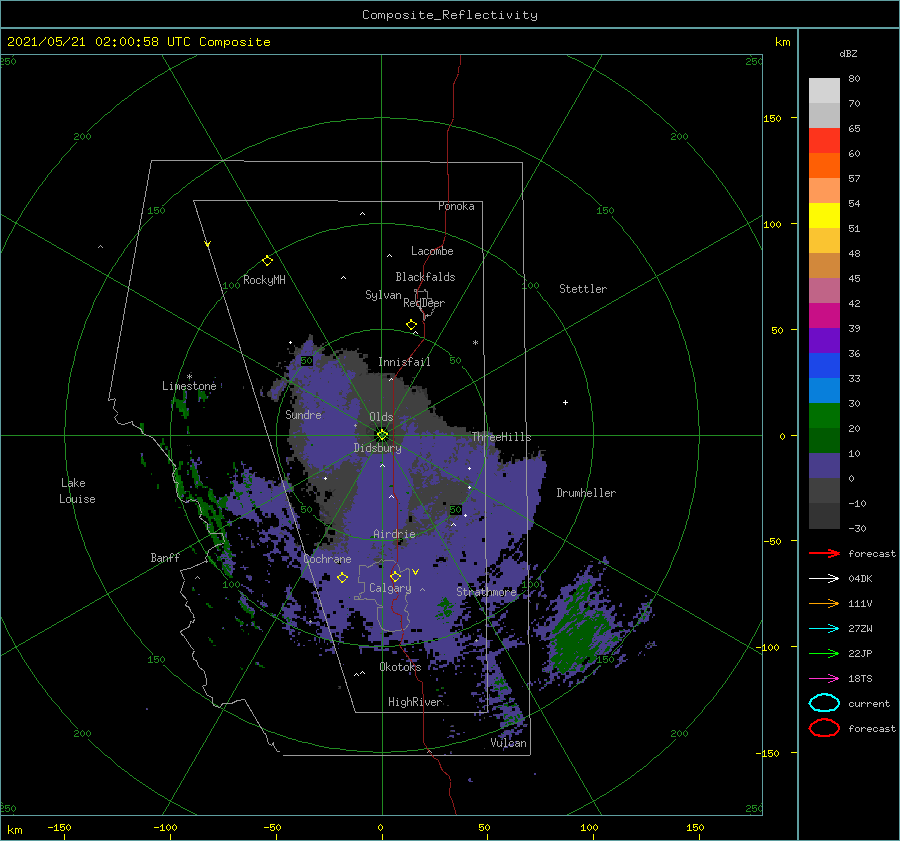Click the Lacombe town label

click(432, 251)
